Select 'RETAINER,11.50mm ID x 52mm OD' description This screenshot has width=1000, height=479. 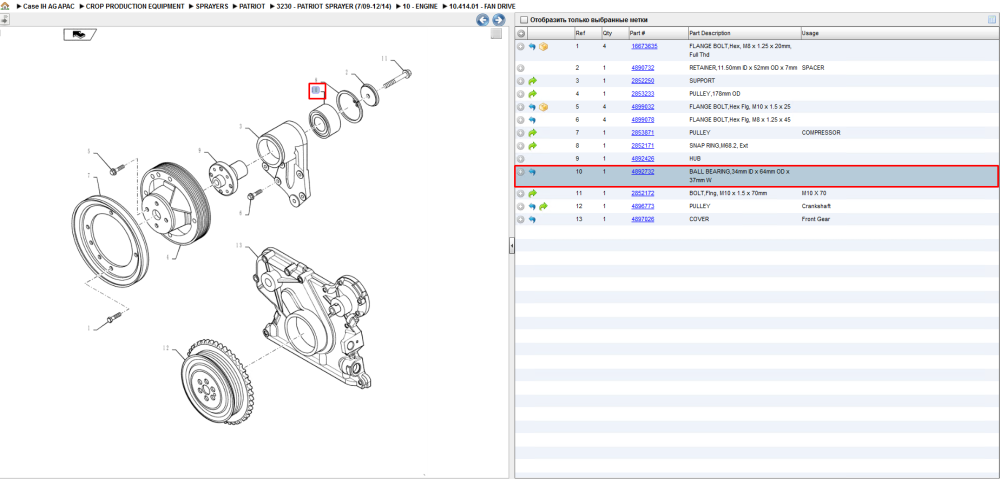coord(744,68)
